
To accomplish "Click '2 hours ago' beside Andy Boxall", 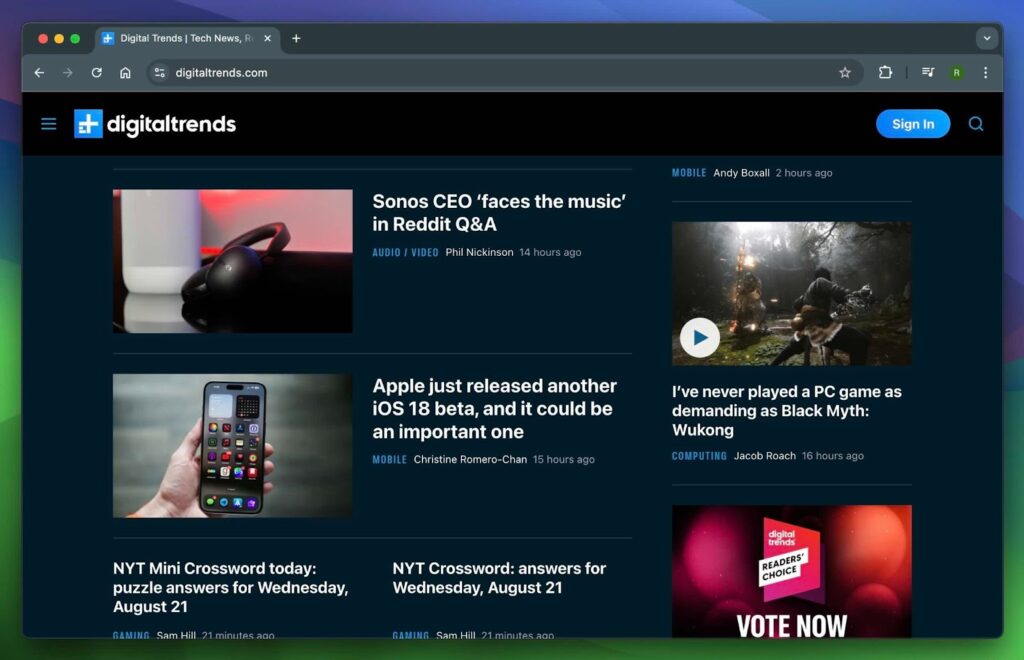I will (x=804, y=173).
